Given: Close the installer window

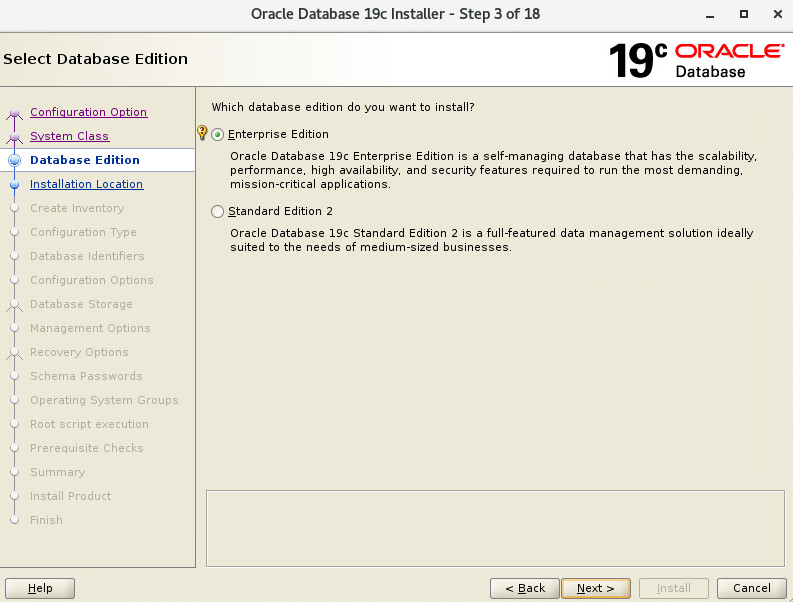Looking at the screenshot, I should pyautogui.click(x=778, y=14).
